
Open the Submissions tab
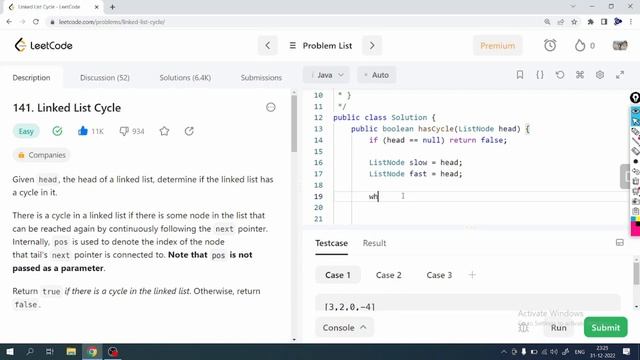click(x=261, y=78)
